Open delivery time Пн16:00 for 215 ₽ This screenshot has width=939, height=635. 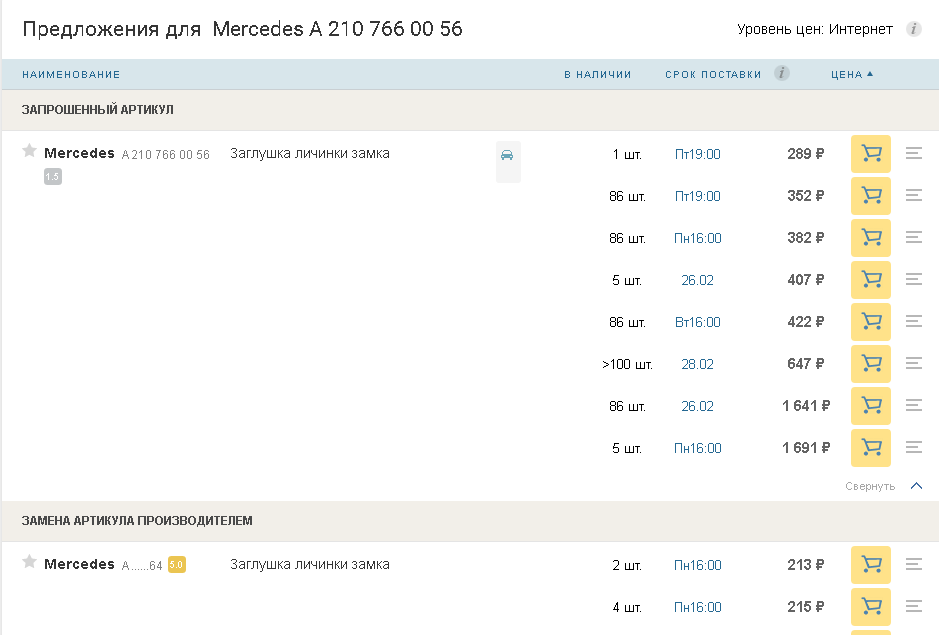(698, 607)
